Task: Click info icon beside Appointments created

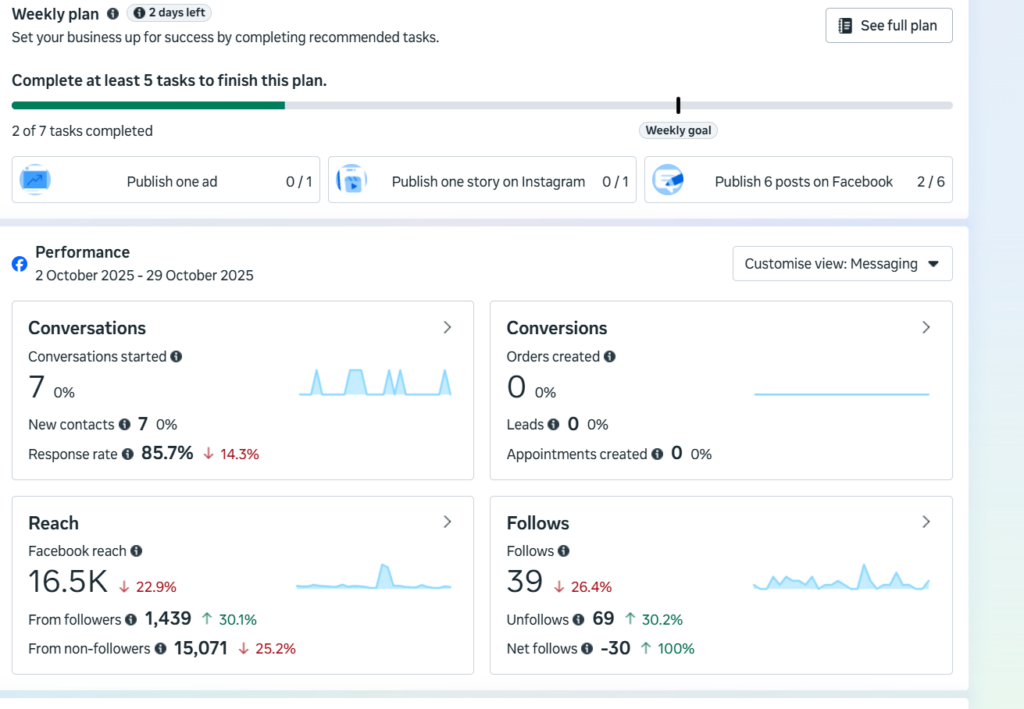Action: [658, 454]
